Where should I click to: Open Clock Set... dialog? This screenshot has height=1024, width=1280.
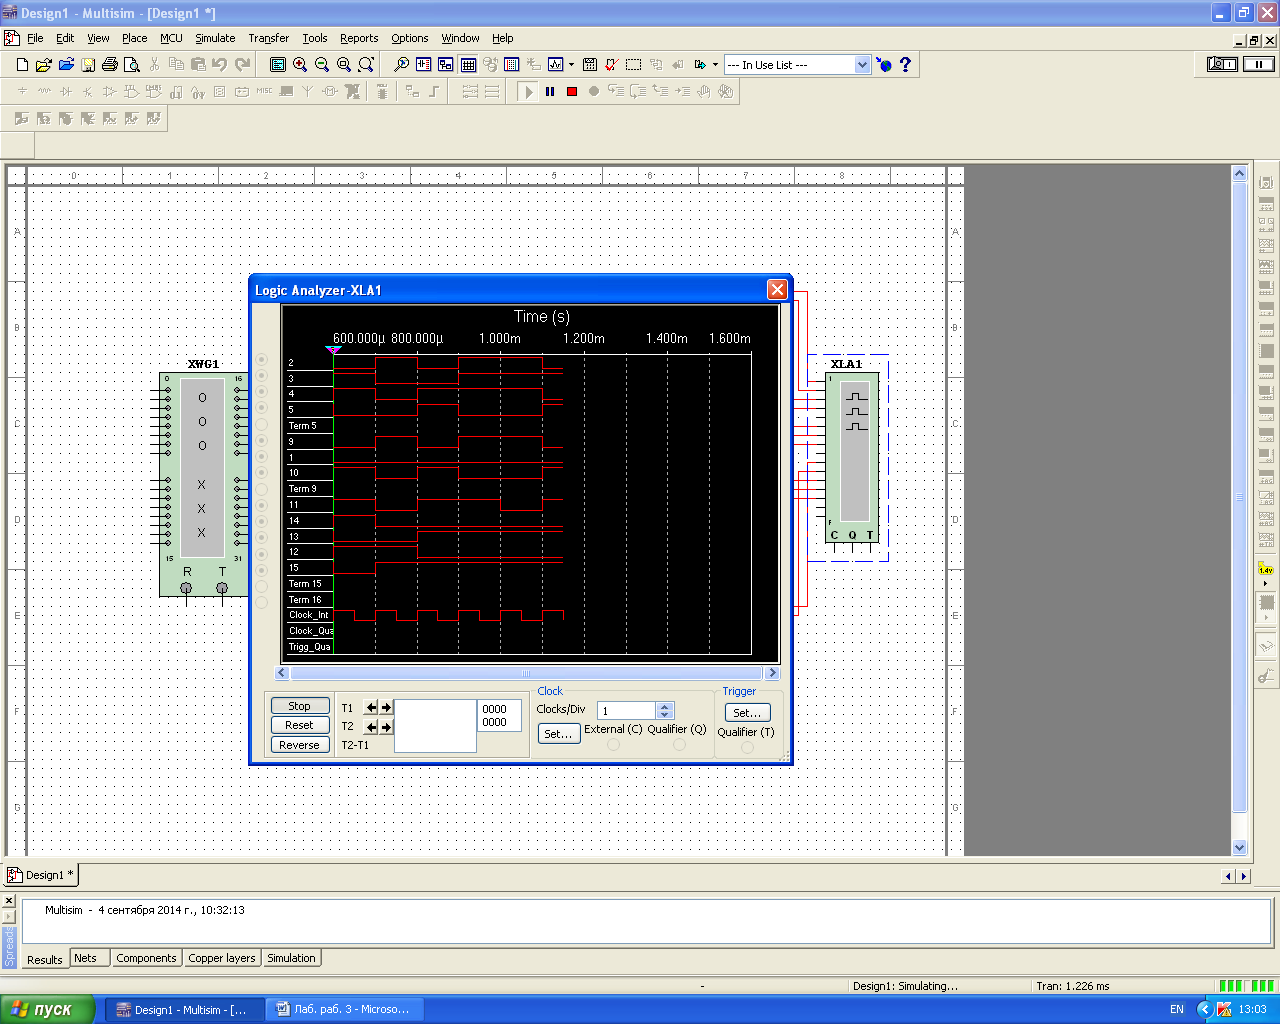point(559,734)
